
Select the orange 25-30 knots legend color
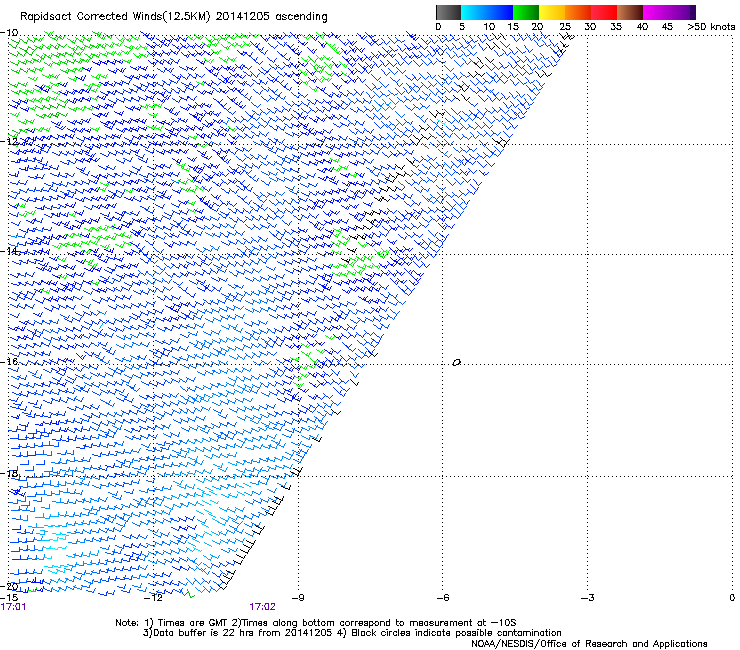point(578,12)
